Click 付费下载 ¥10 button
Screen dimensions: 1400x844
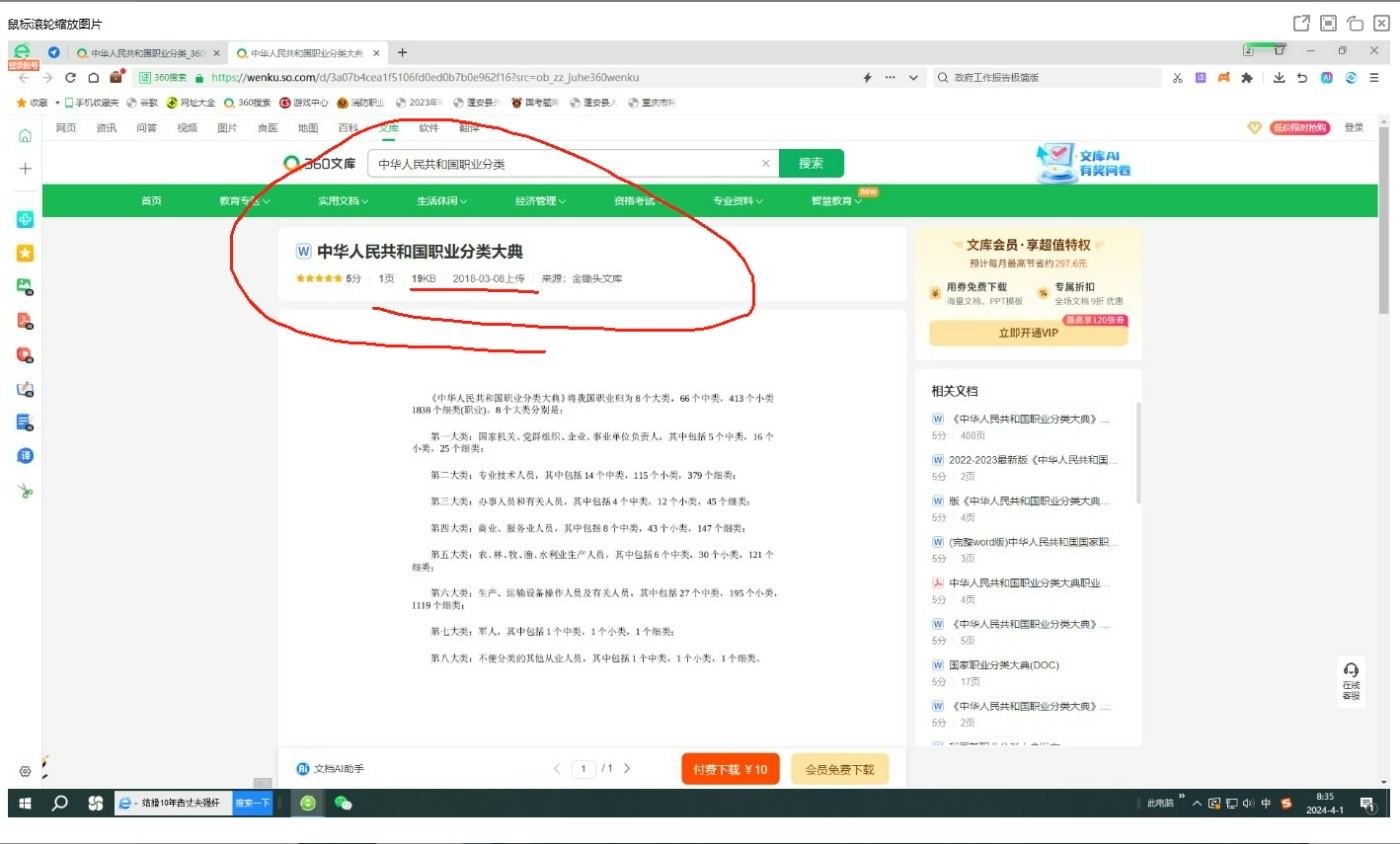730,769
